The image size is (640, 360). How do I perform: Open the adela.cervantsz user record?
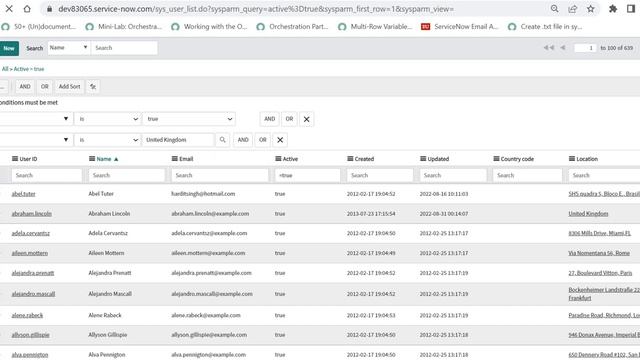31,233
